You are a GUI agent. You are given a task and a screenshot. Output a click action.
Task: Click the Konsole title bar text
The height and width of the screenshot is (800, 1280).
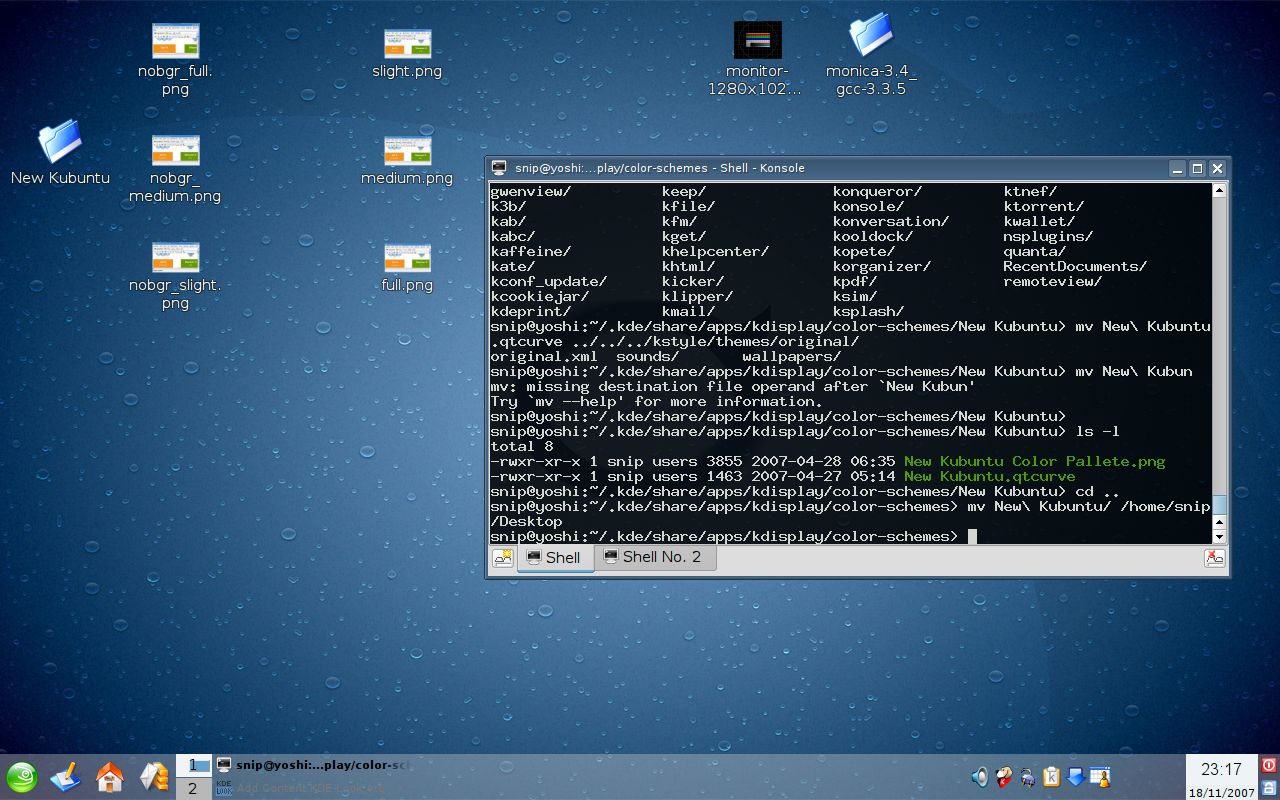660,168
